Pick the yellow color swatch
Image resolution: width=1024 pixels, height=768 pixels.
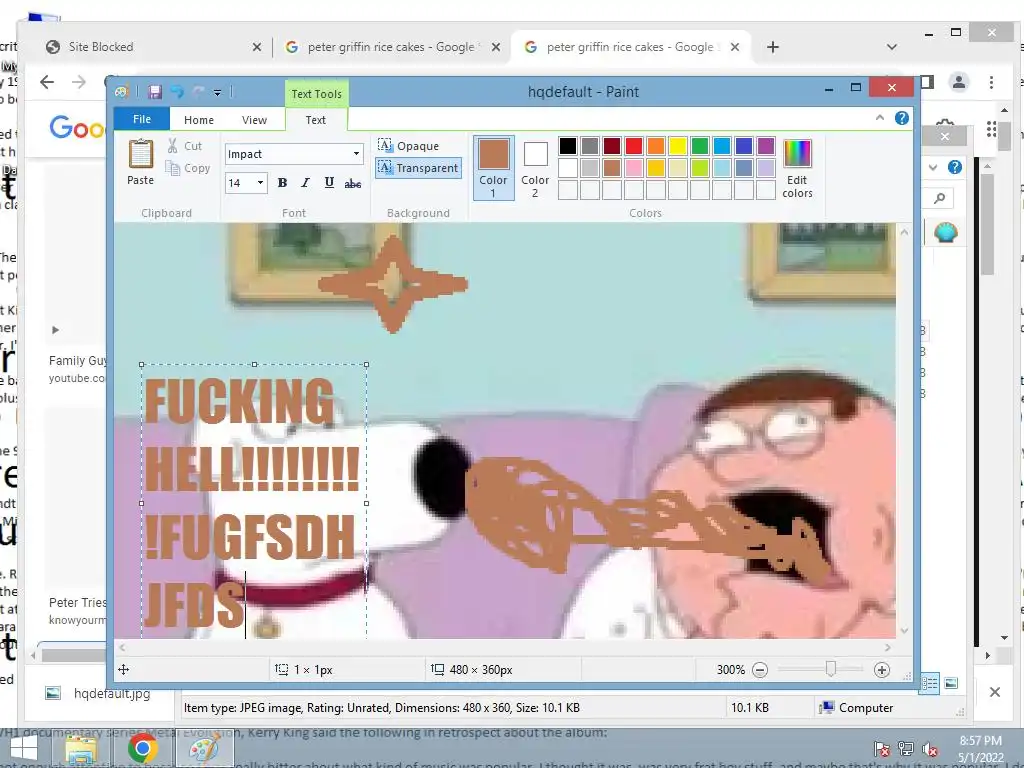[x=678, y=146]
